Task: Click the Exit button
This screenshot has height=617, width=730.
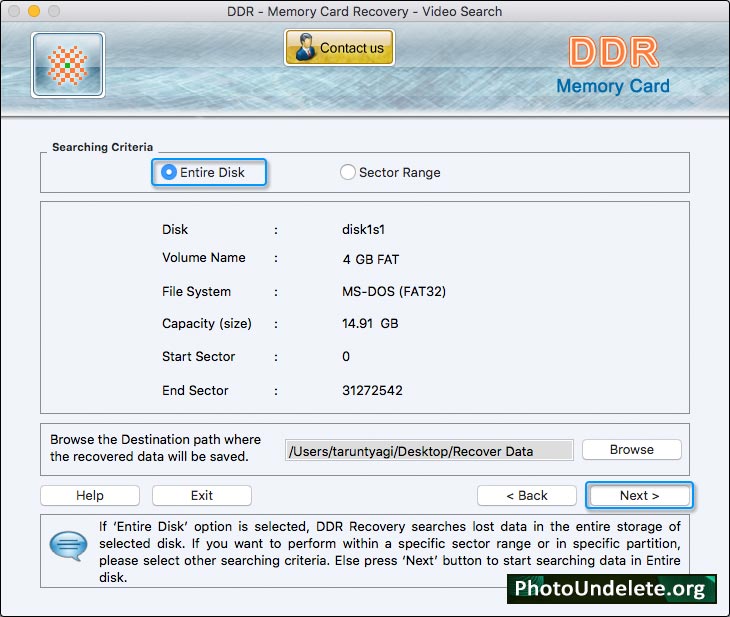Action: point(202,495)
